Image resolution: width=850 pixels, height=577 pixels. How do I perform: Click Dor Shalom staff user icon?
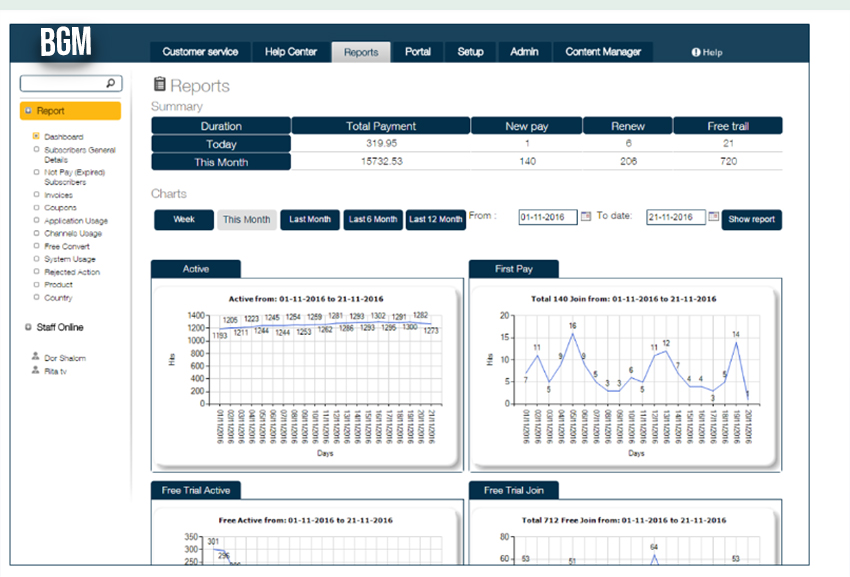click(x=36, y=357)
